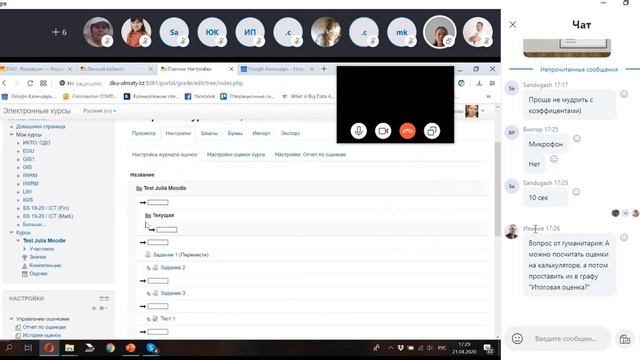Click the message text field in chat
The height and width of the screenshot is (360, 640).
(566, 339)
